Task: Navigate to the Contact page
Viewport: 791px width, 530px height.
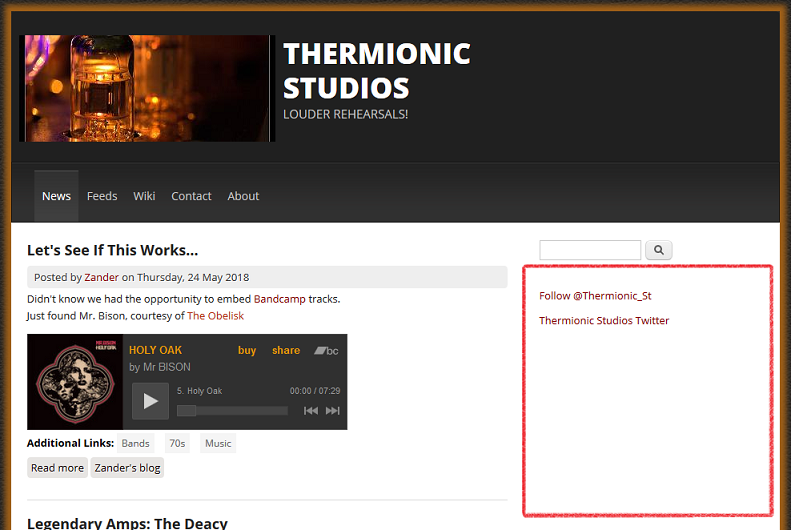Action: click(191, 196)
